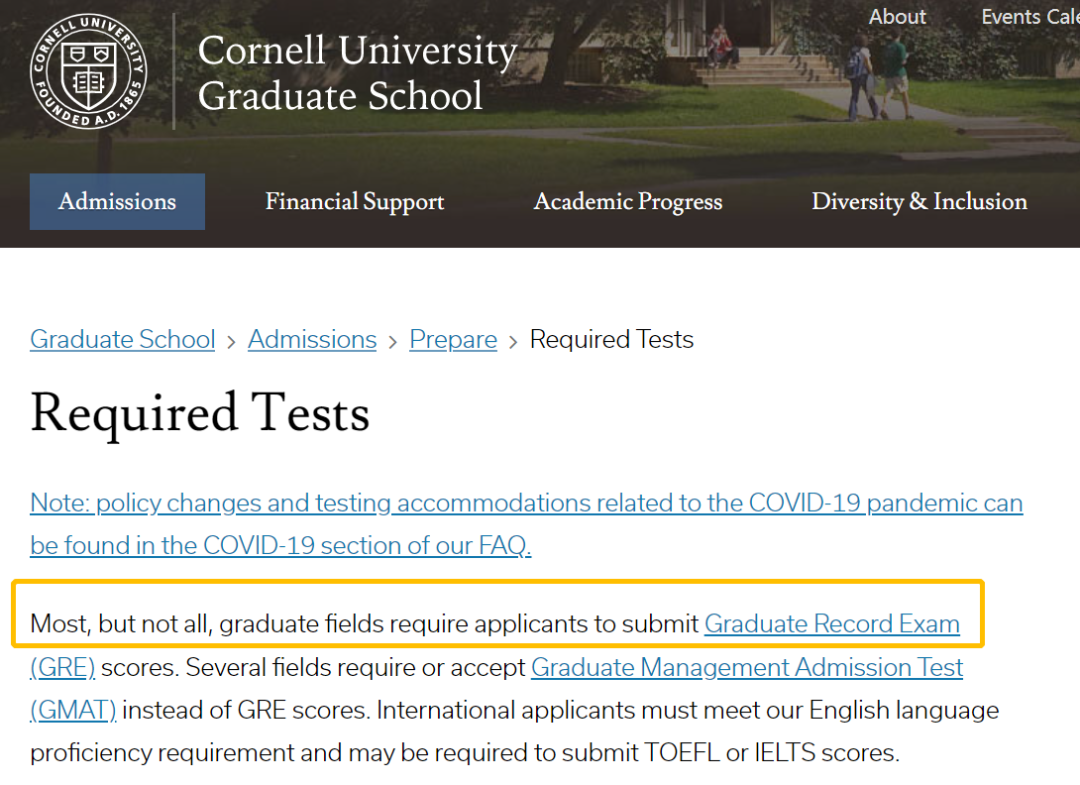The image size is (1080, 785).
Task: Click the Cornell University Graduate School title
Action: (x=356, y=73)
